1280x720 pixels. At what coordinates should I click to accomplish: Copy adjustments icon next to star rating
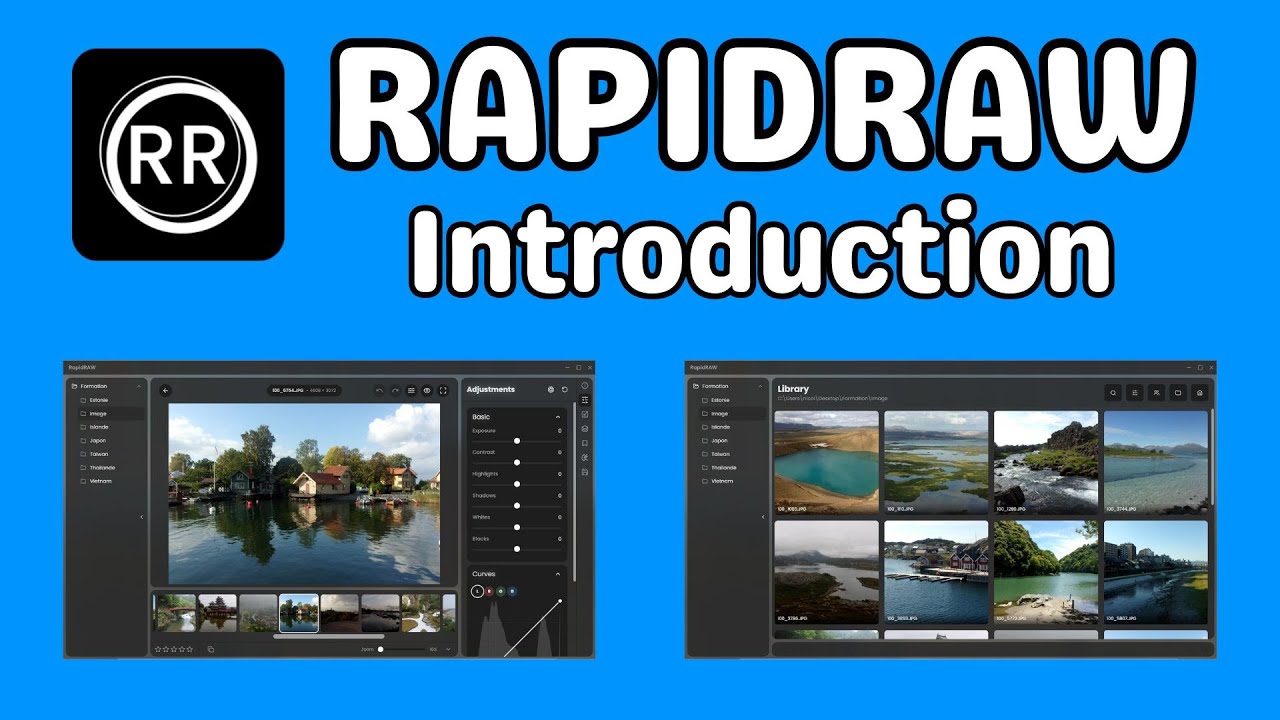(211, 649)
